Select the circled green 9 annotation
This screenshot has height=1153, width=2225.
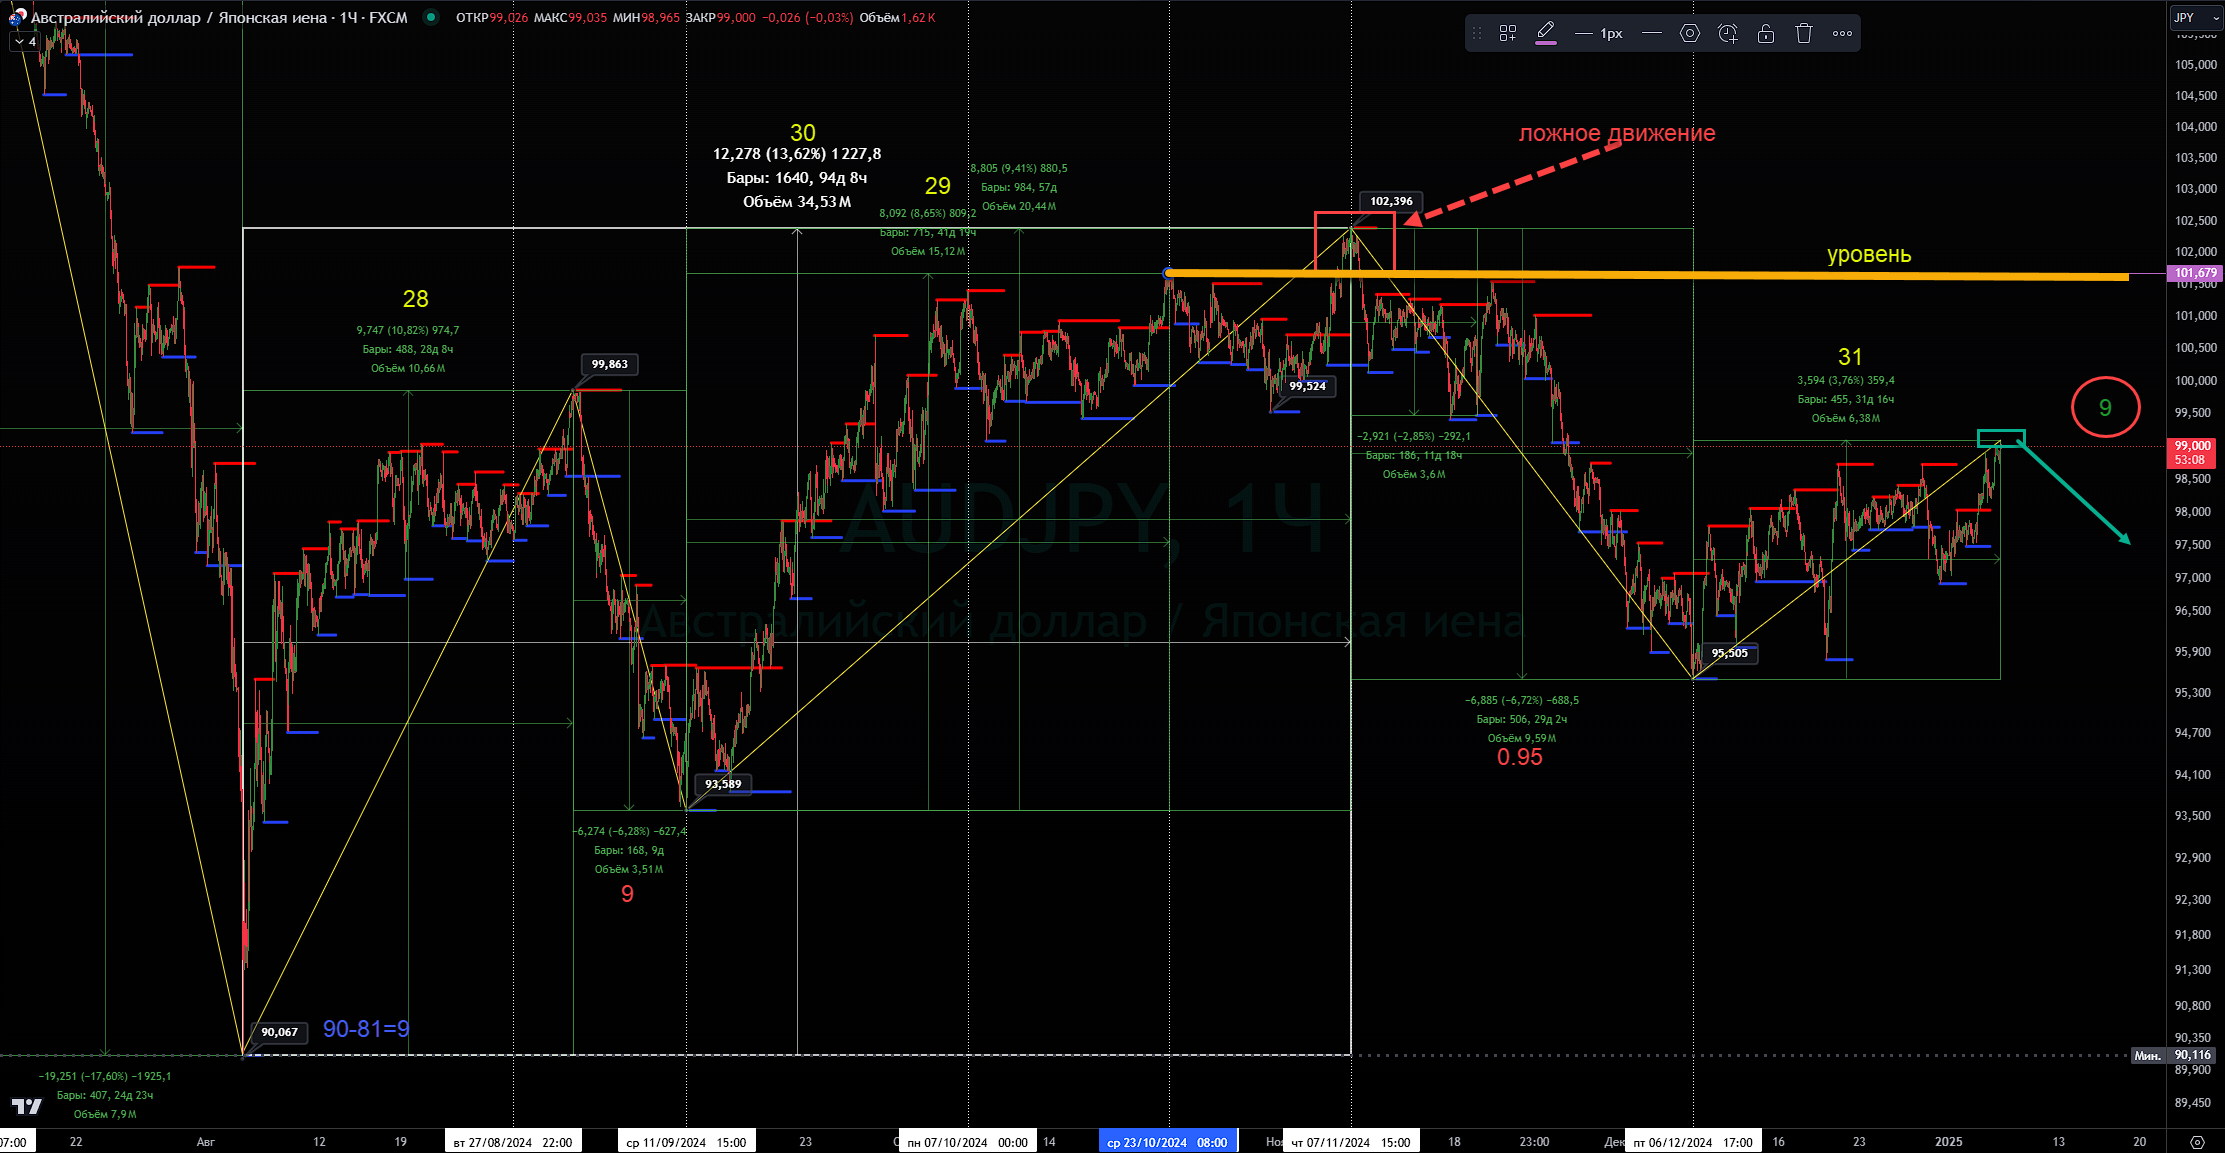[x=2105, y=407]
